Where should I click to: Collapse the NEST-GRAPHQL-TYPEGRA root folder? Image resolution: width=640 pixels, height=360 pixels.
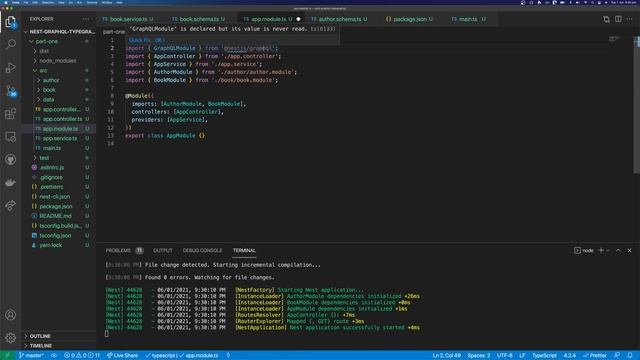59,31
